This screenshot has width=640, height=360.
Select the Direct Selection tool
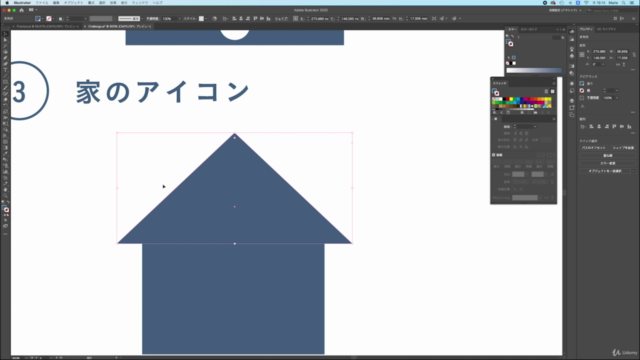tap(5, 40)
